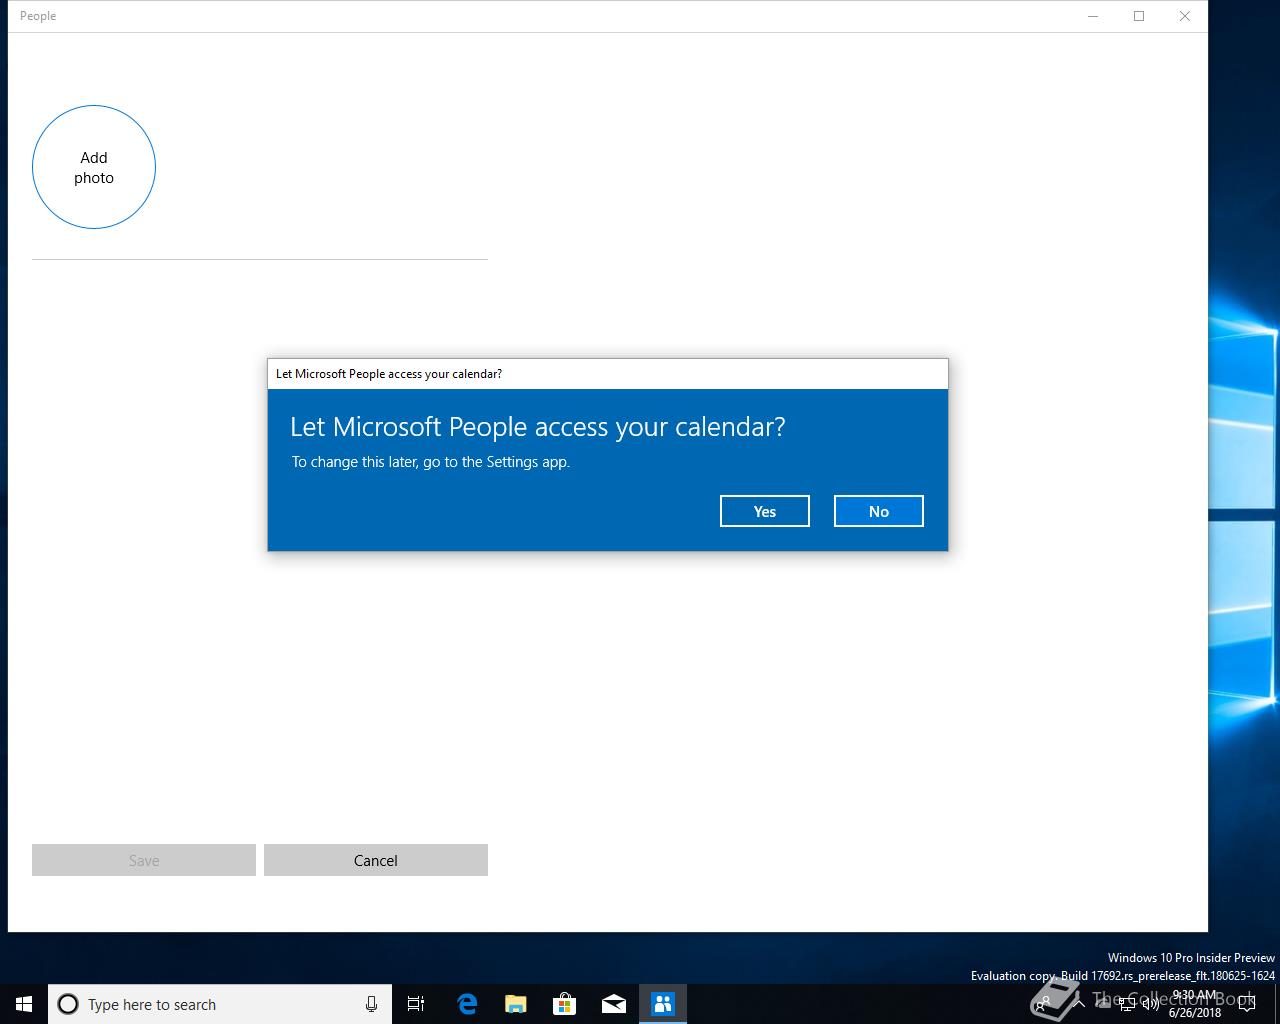
Task: Open the network status tray icon
Action: pos(1127,1004)
